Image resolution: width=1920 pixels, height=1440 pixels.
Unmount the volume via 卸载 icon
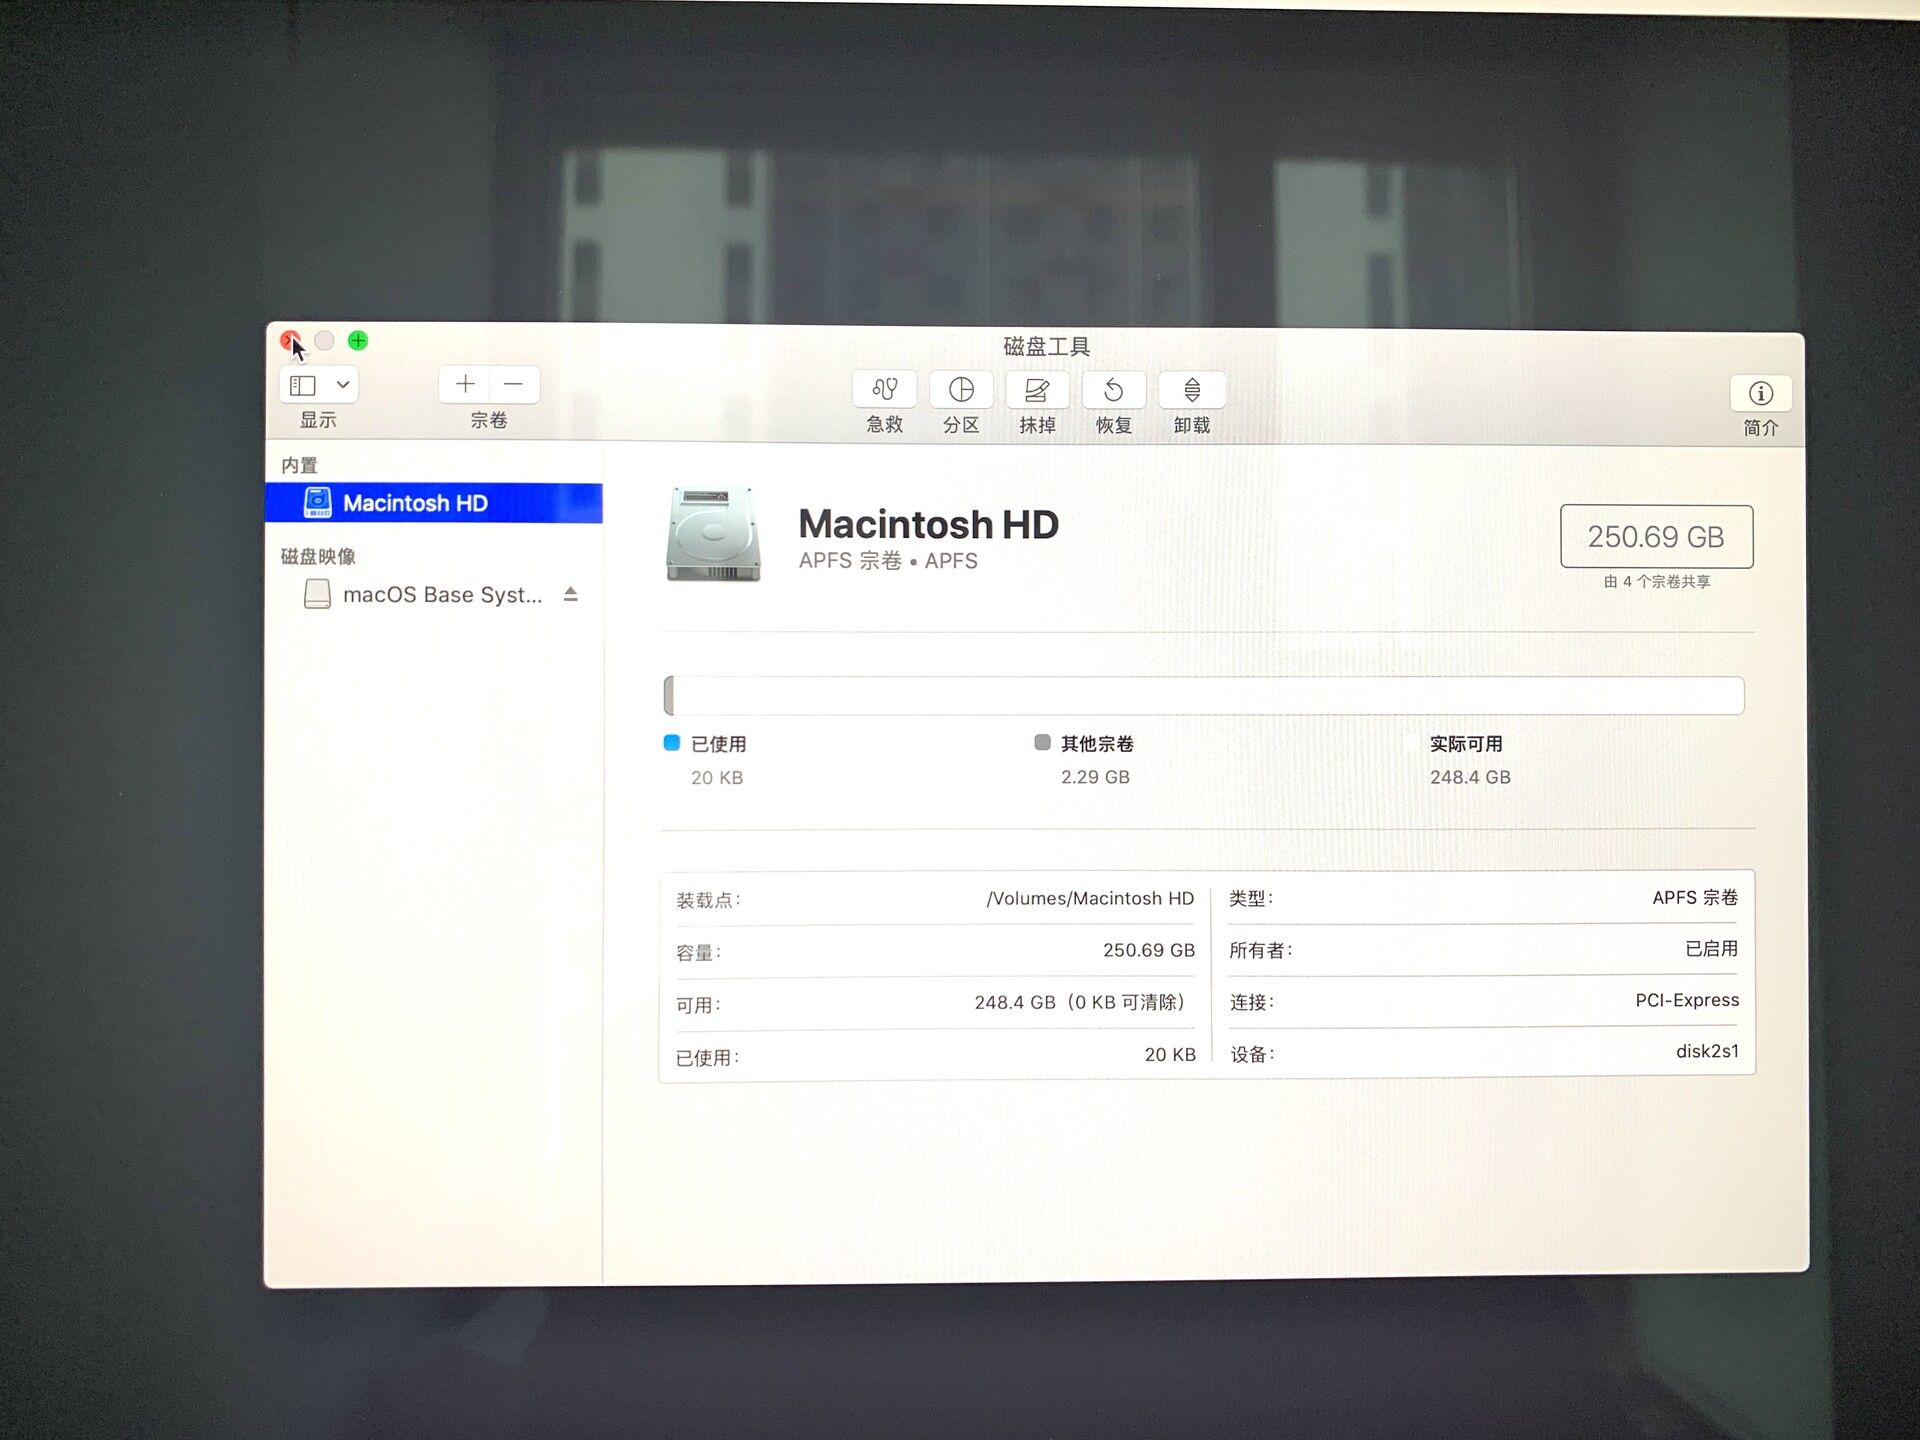(1190, 390)
